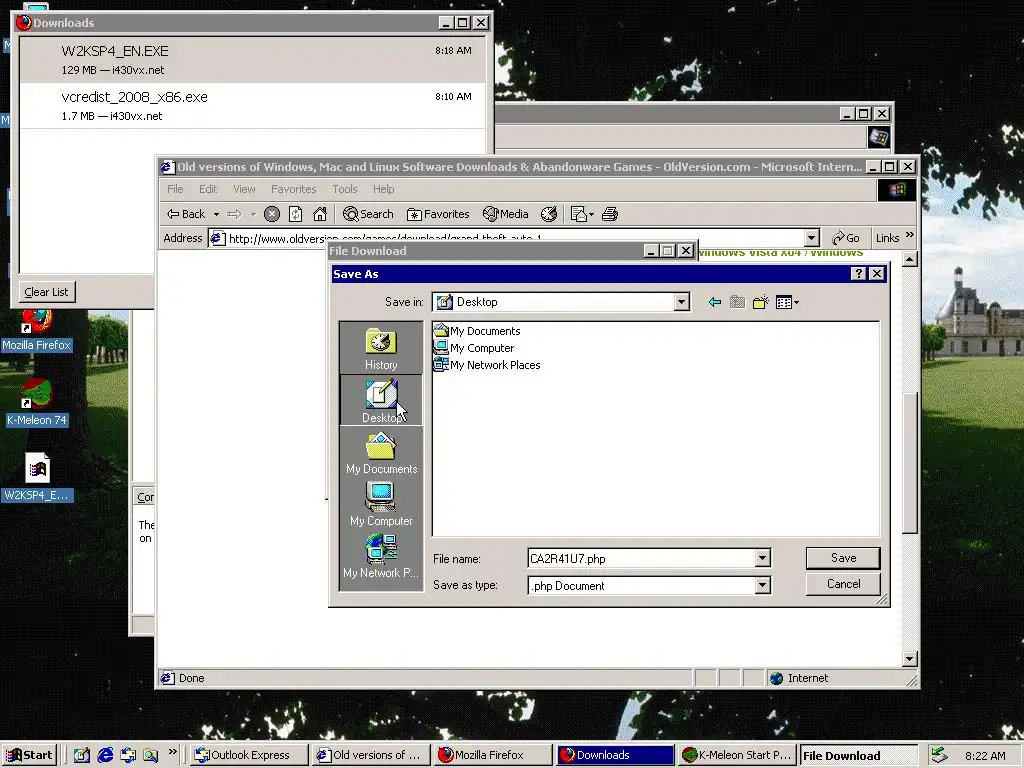
Task: Open My Computer in the places bar
Action: pos(381,504)
